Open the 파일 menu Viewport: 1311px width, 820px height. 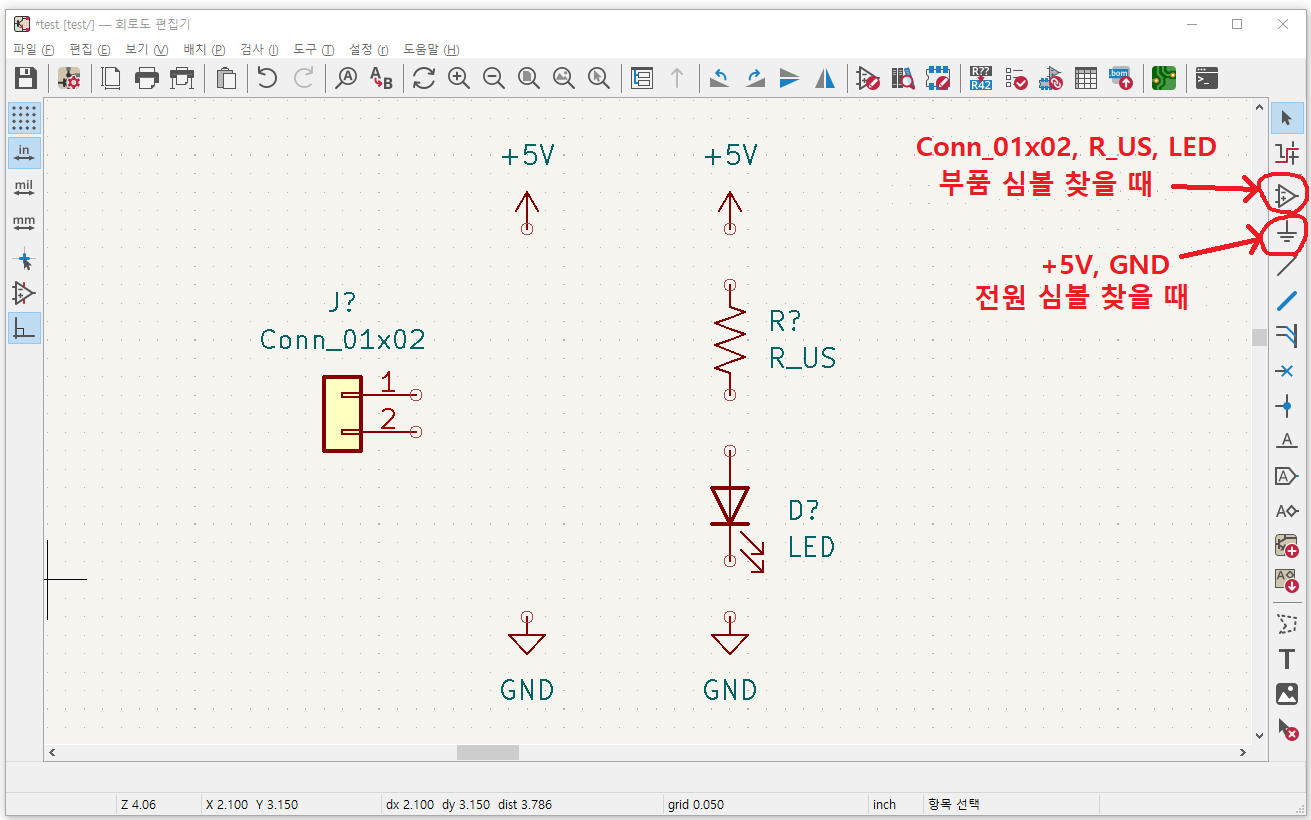33,49
